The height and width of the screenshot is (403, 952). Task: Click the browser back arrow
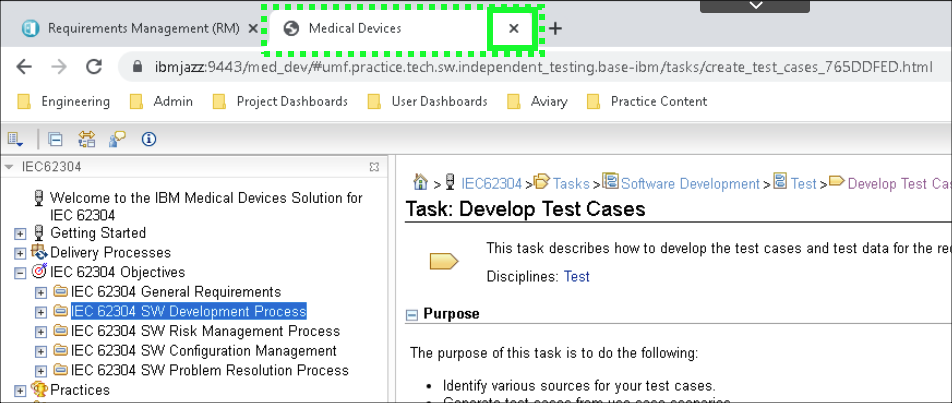(x=25, y=67)
